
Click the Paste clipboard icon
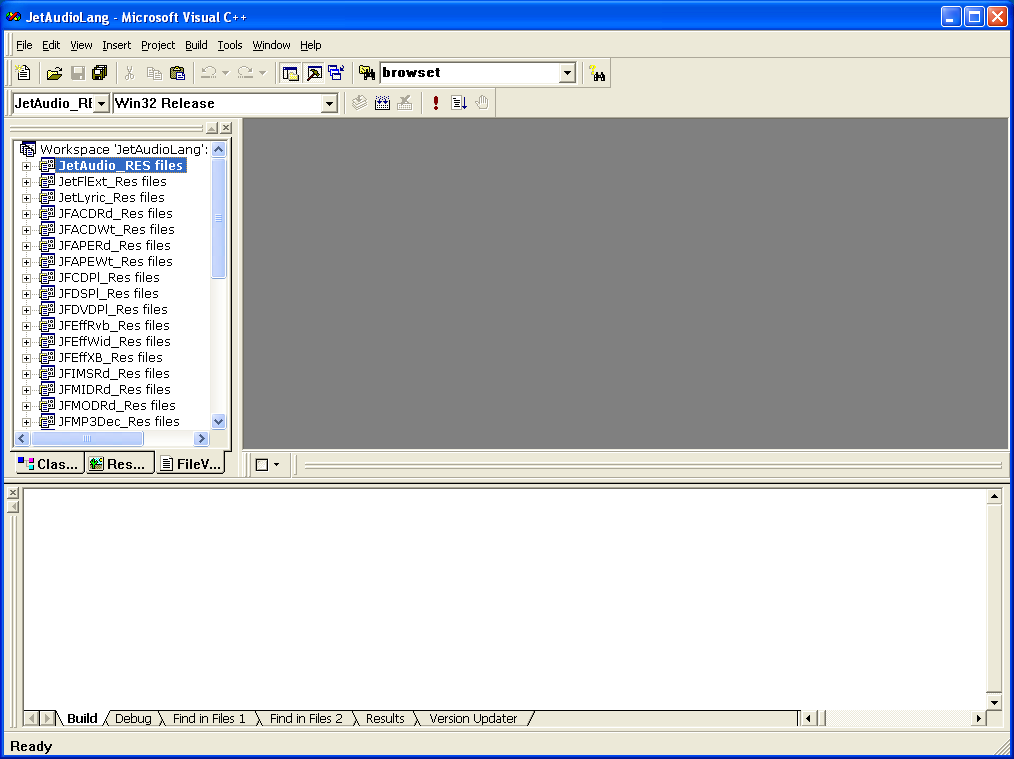click(x=177, y=73)
